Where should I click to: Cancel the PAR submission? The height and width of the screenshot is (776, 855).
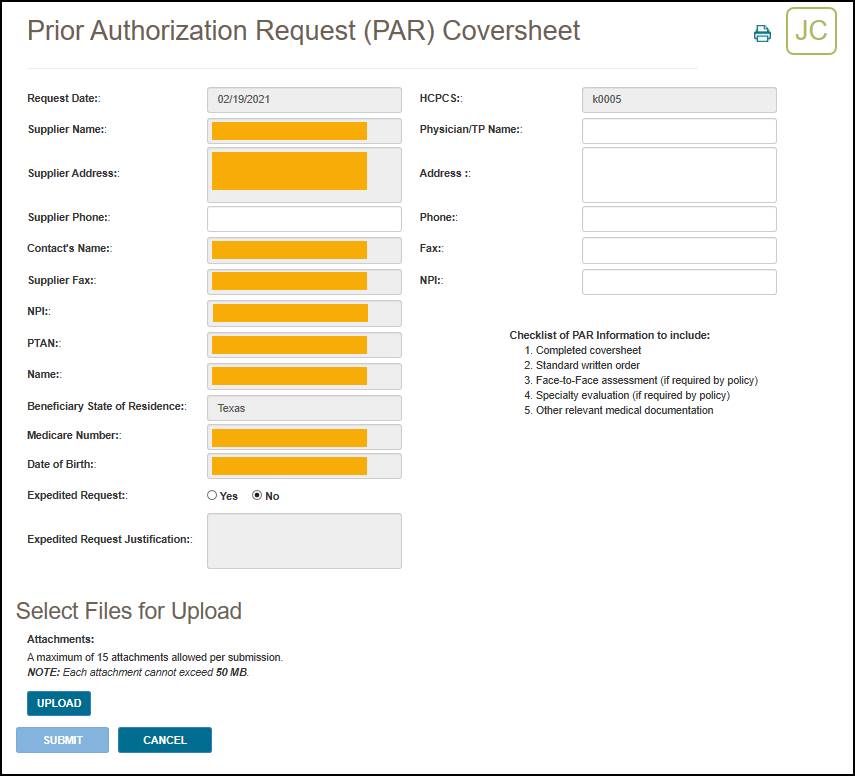164,740
